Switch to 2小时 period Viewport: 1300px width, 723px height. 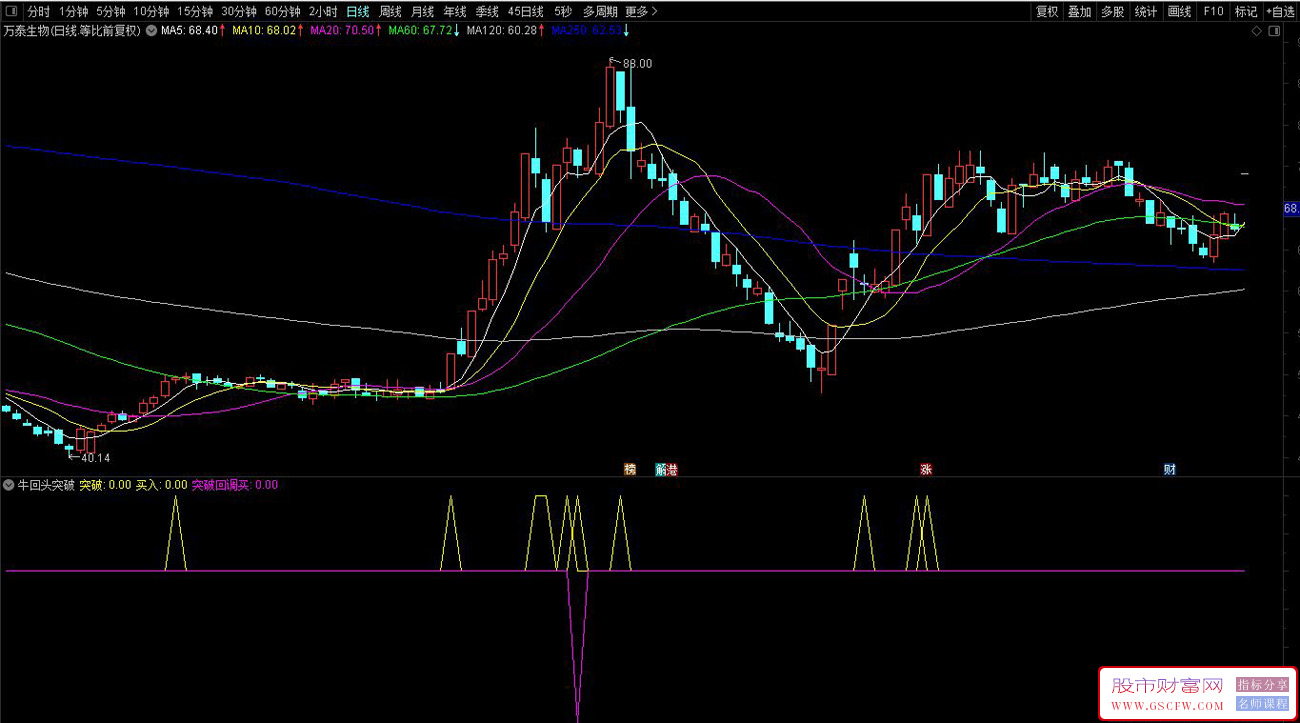point(323,12)
